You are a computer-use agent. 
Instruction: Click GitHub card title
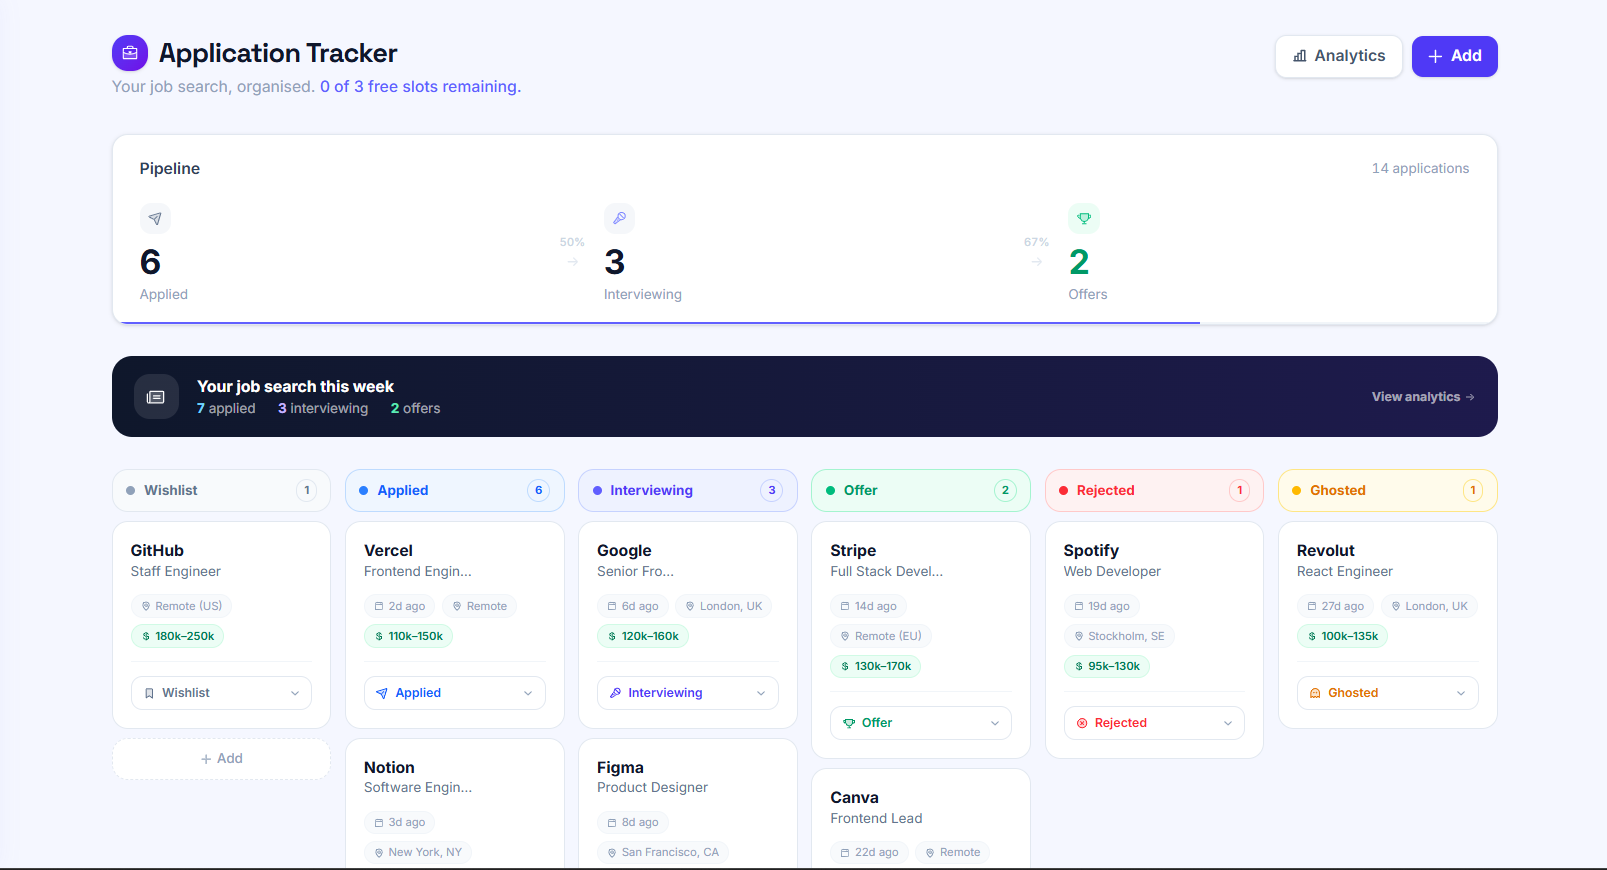point(157,551)
